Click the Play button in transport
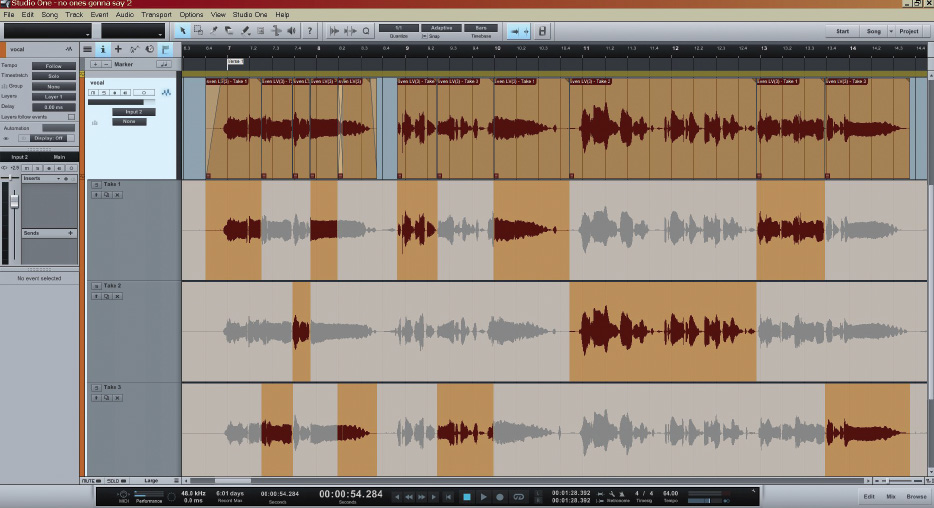Viewport: 934px width, 508px height. click(x=484, y=497)
